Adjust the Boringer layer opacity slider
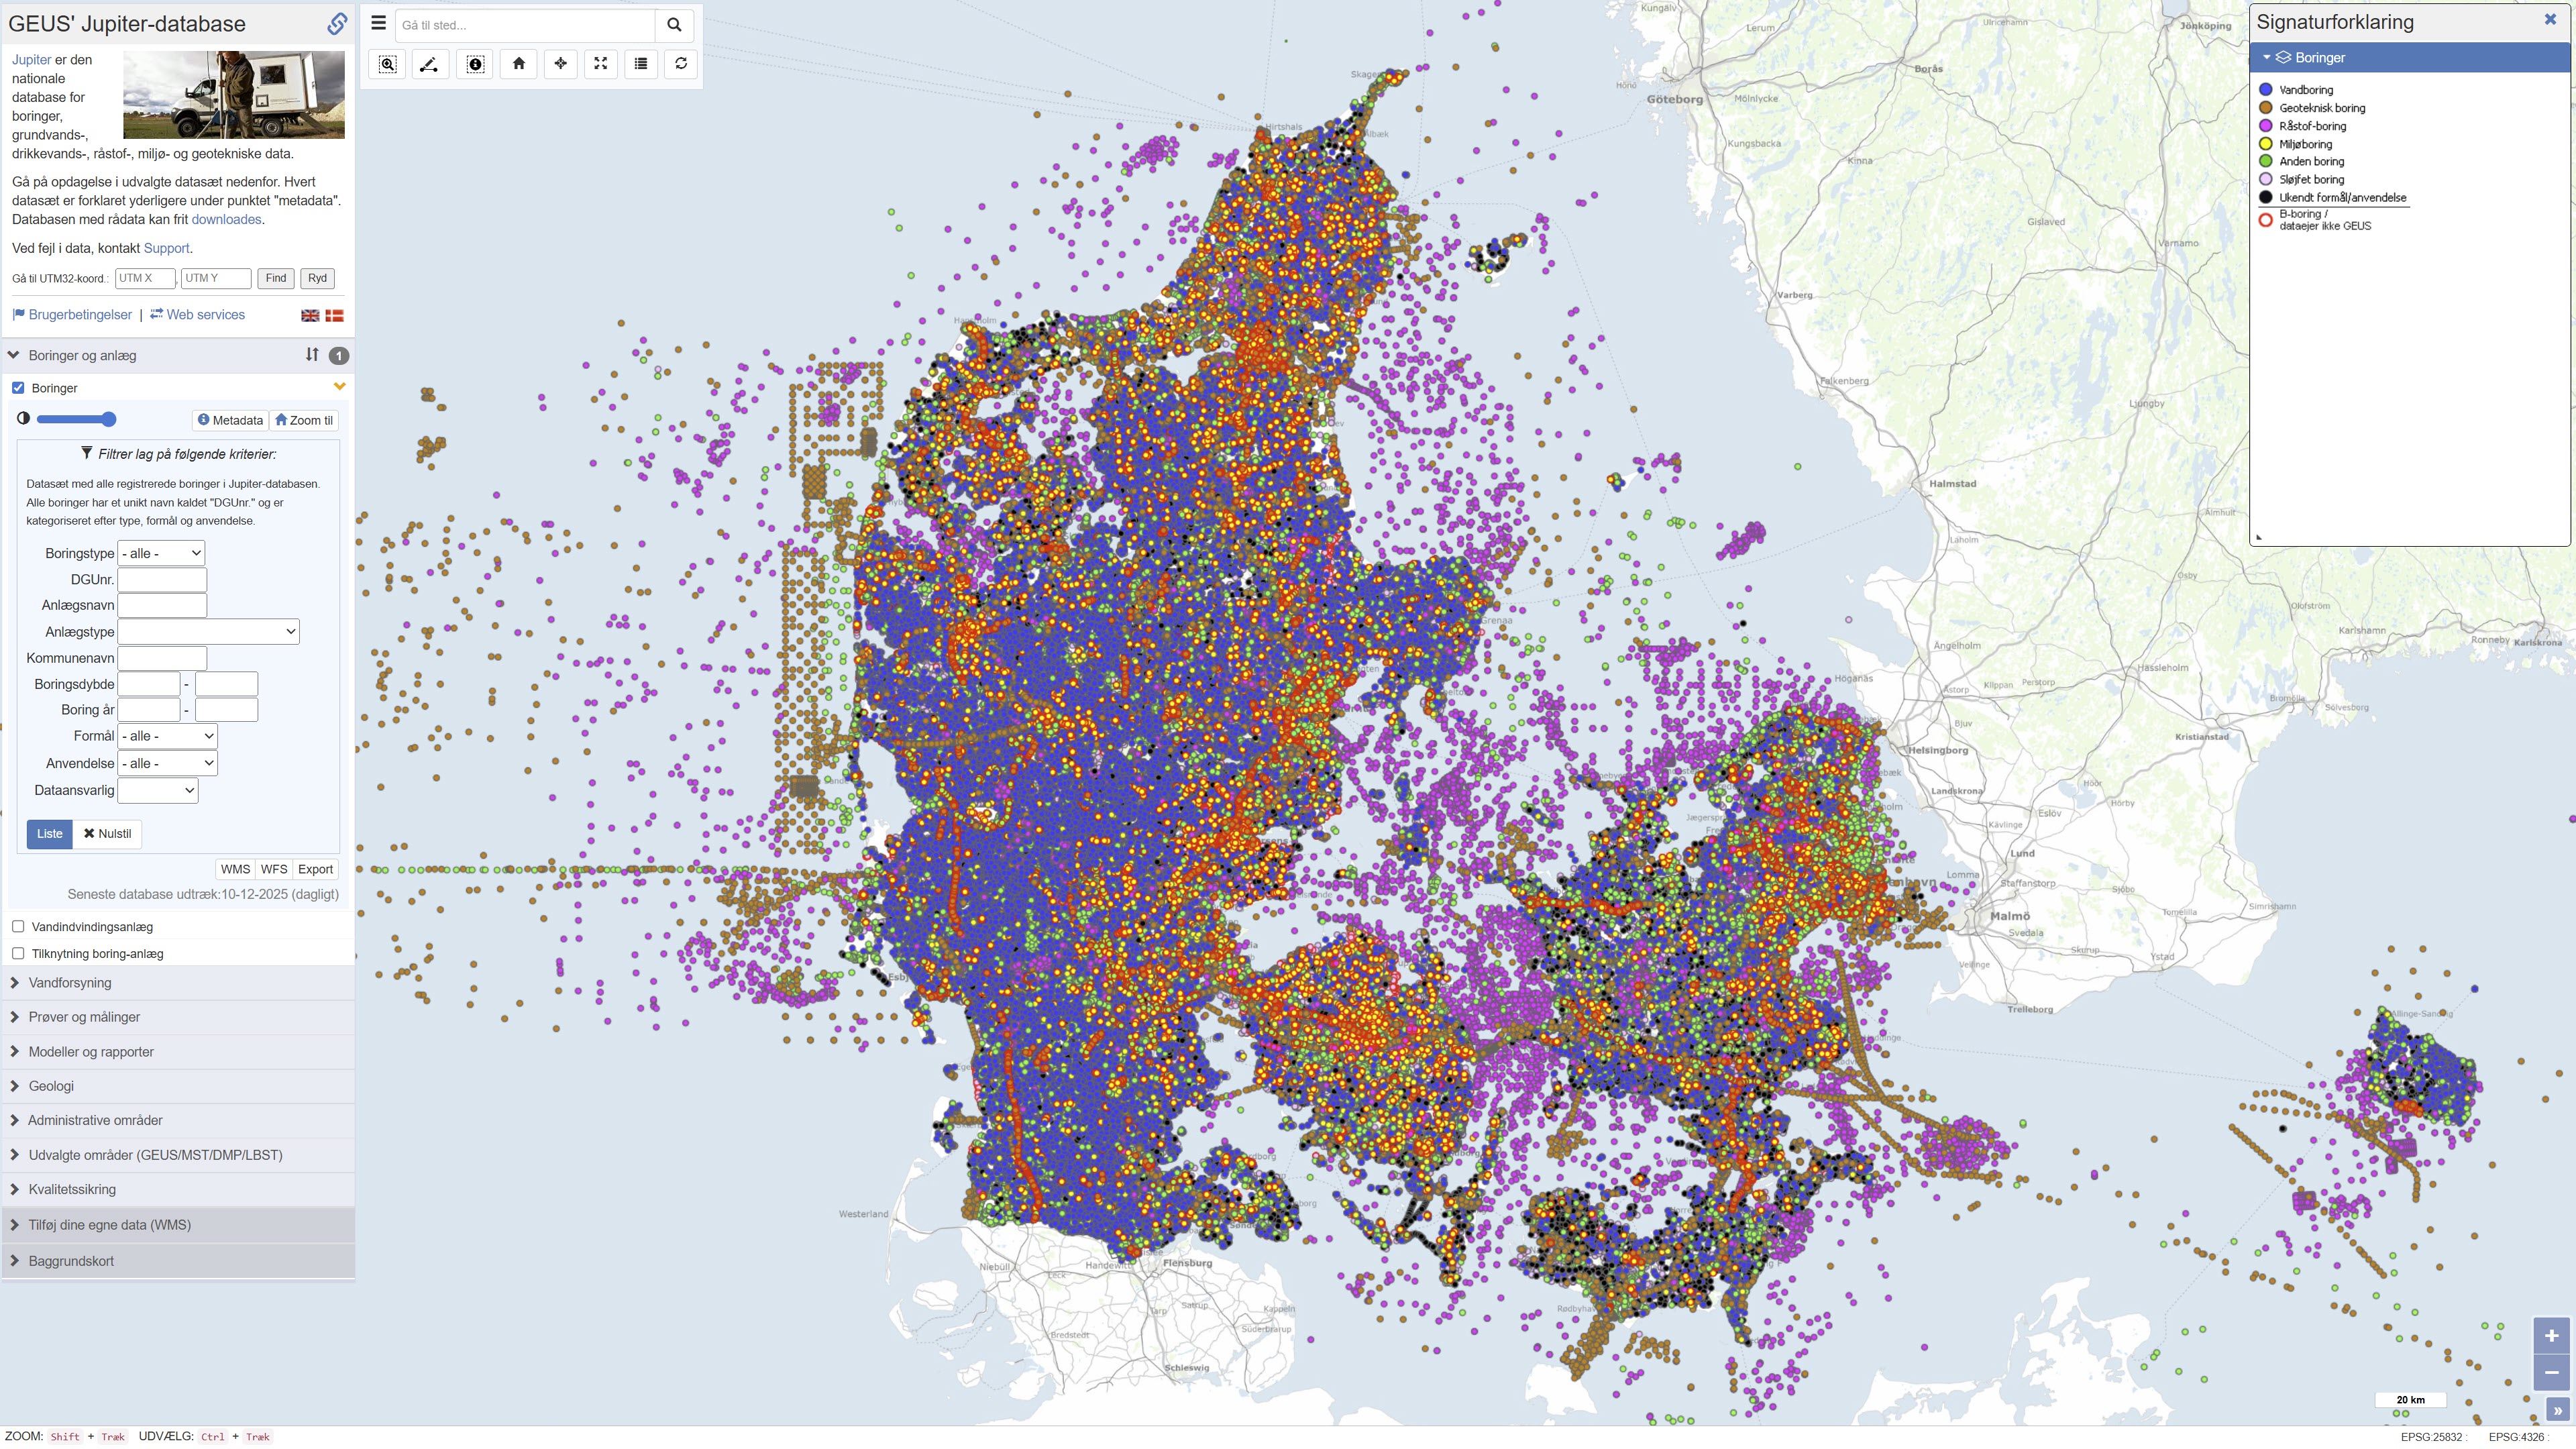This screenshot has width=2576, height=1449. click(x=108, y=419)
